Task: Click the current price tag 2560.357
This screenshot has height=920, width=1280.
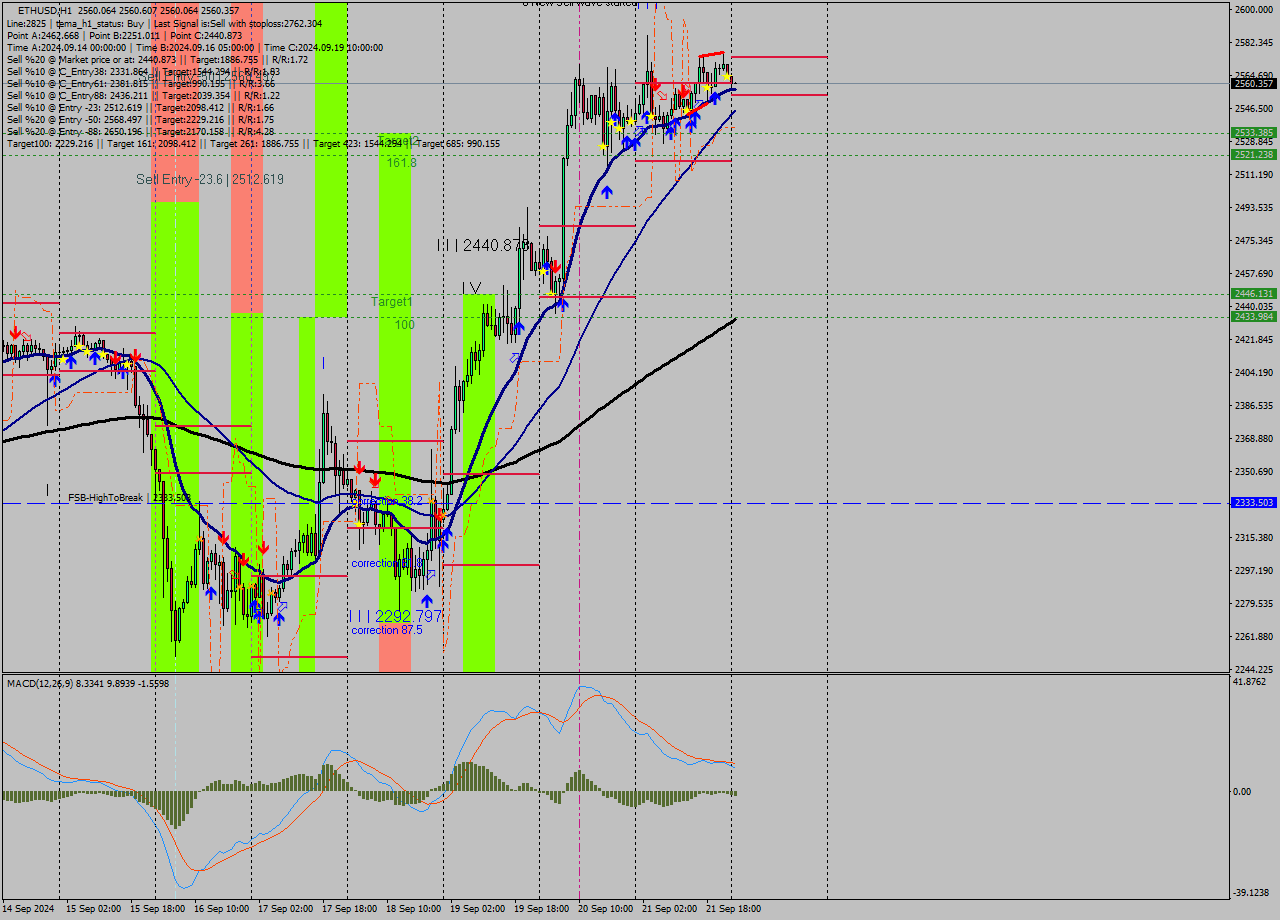Action: click(1254, 83)
